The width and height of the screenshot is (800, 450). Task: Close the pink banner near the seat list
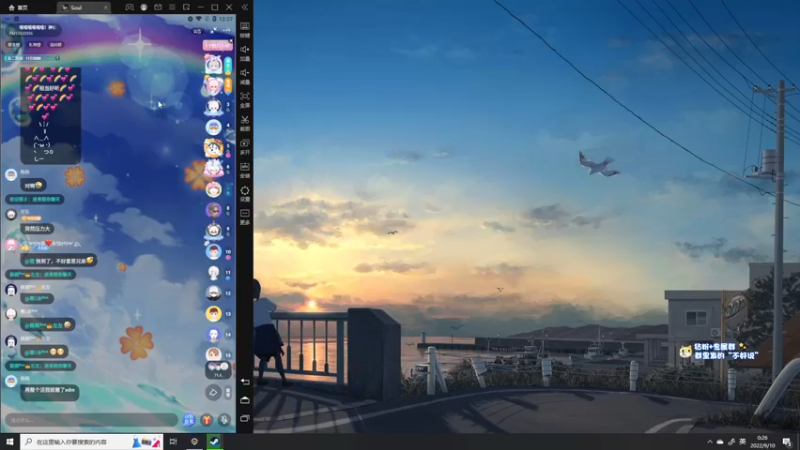231,40
